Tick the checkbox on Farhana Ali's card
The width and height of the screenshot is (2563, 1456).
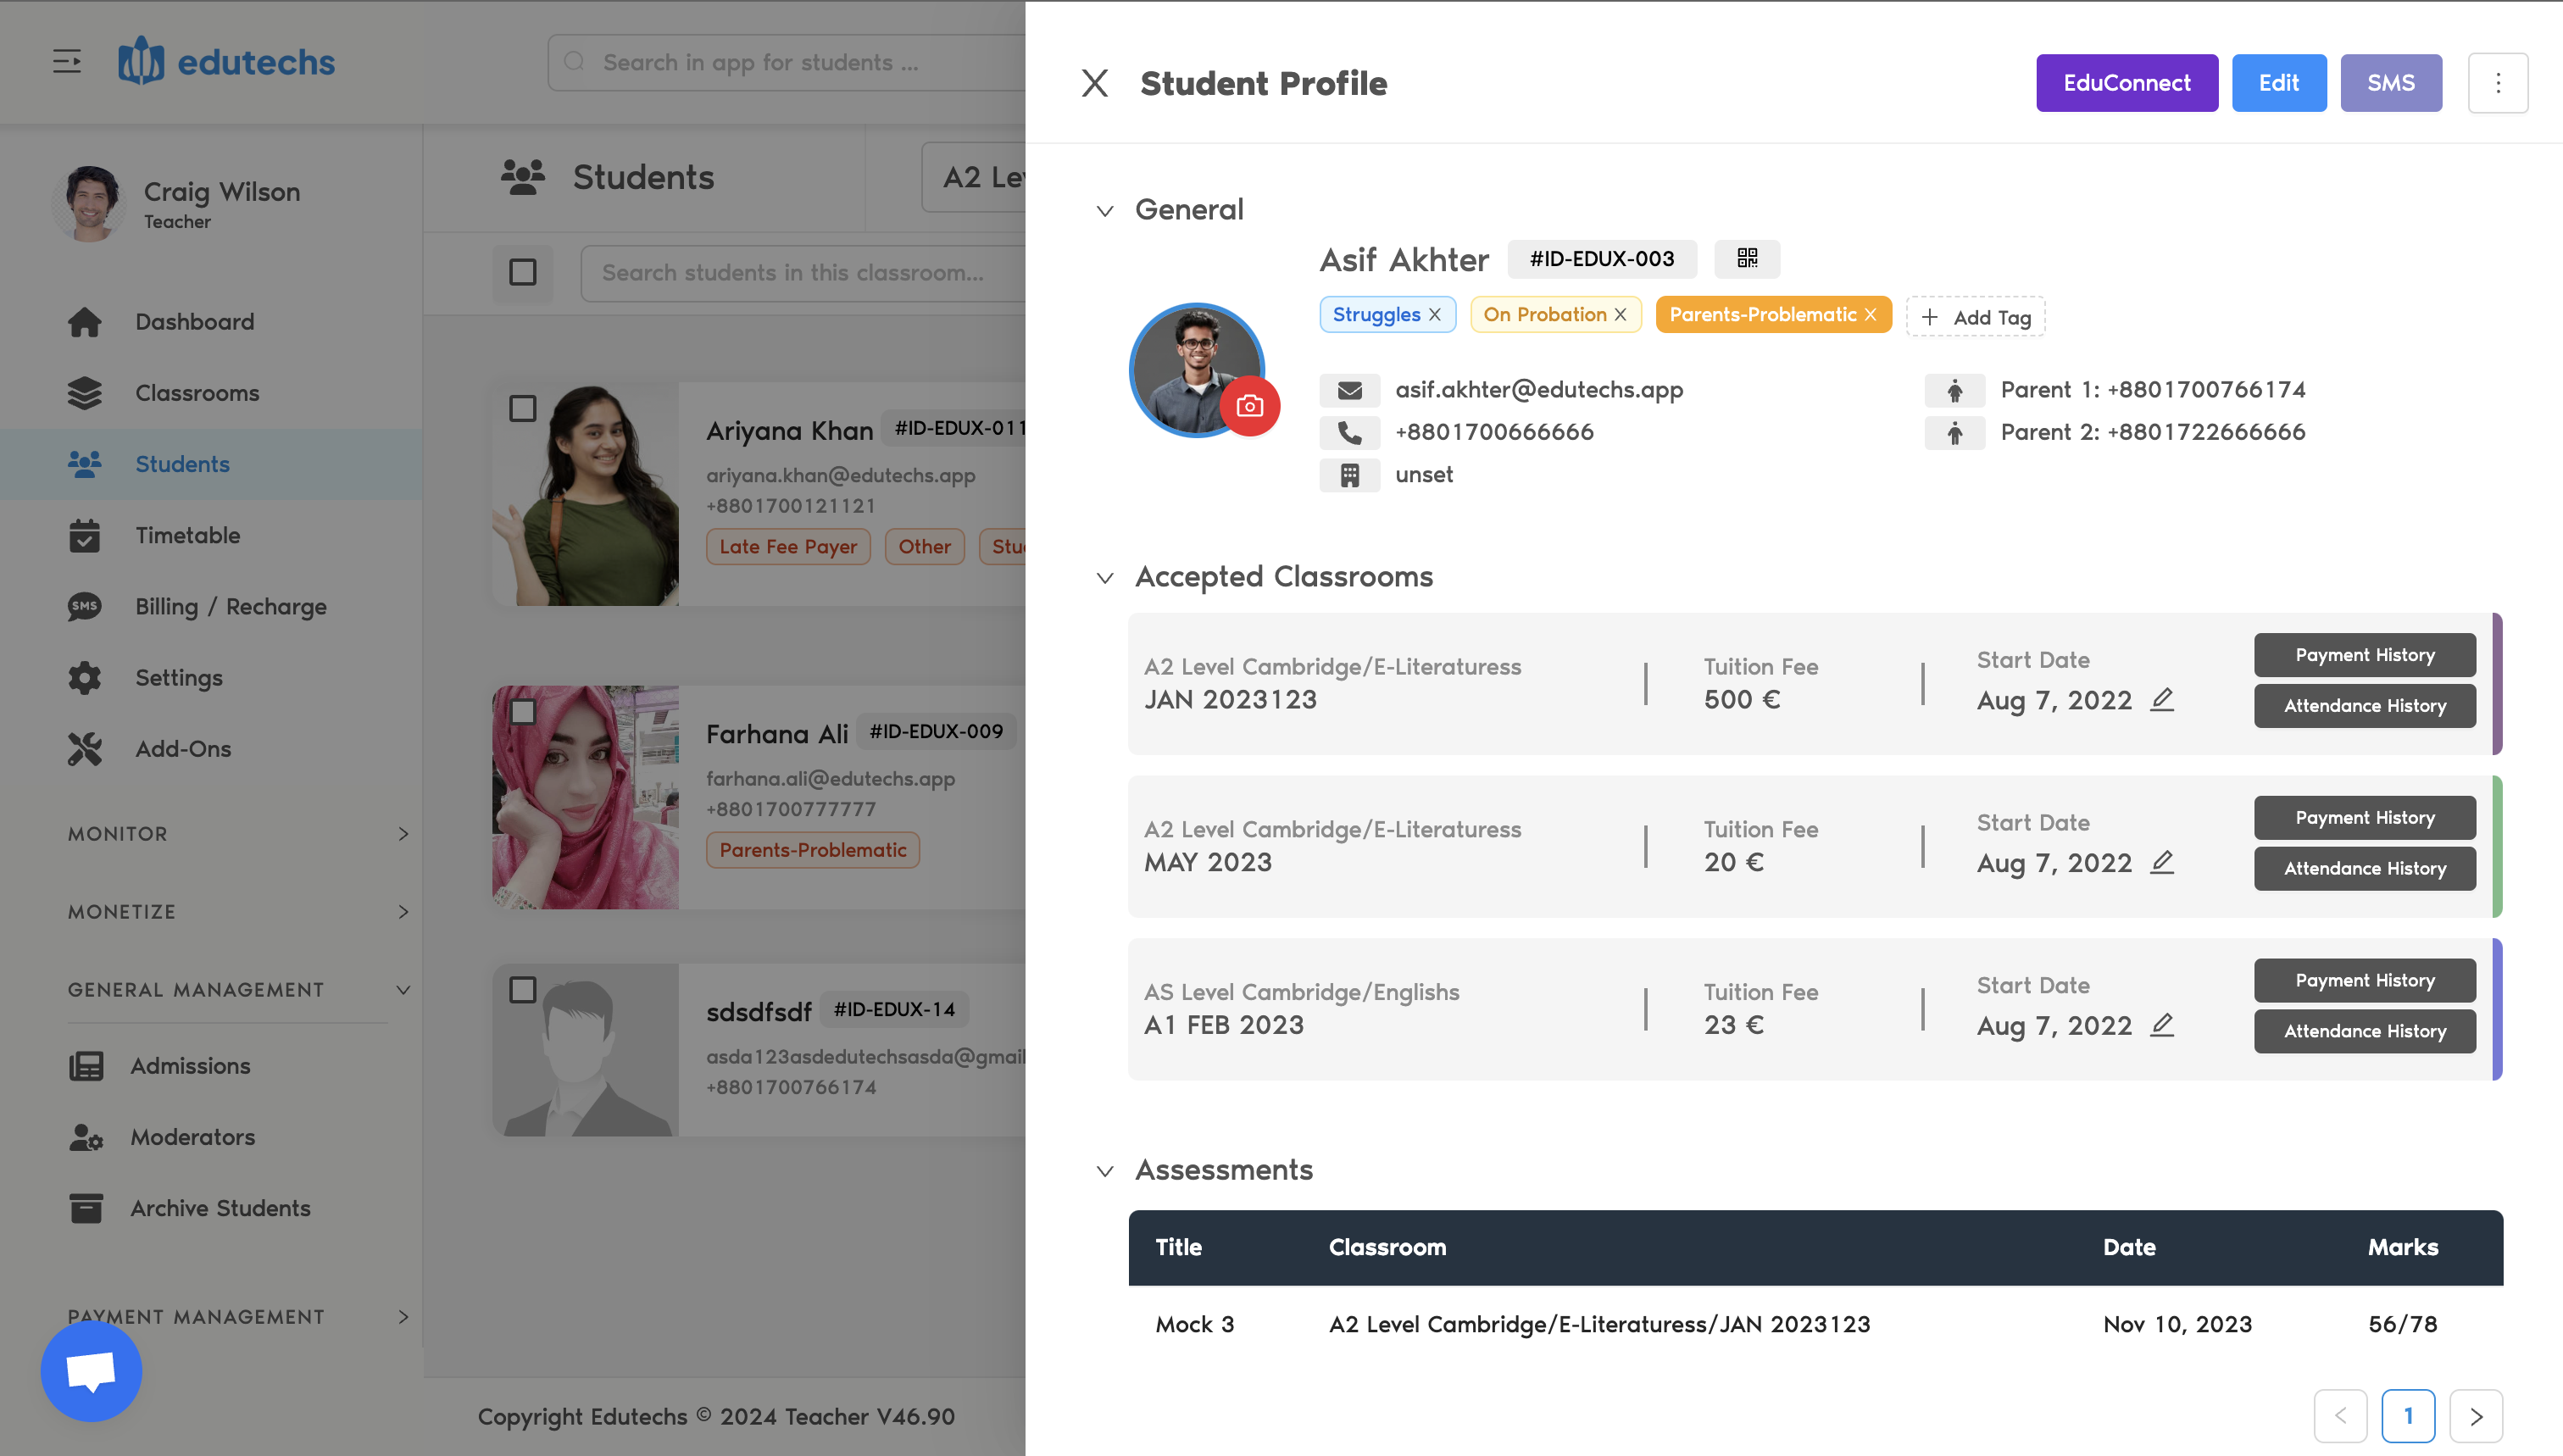(x=522, y=711)
